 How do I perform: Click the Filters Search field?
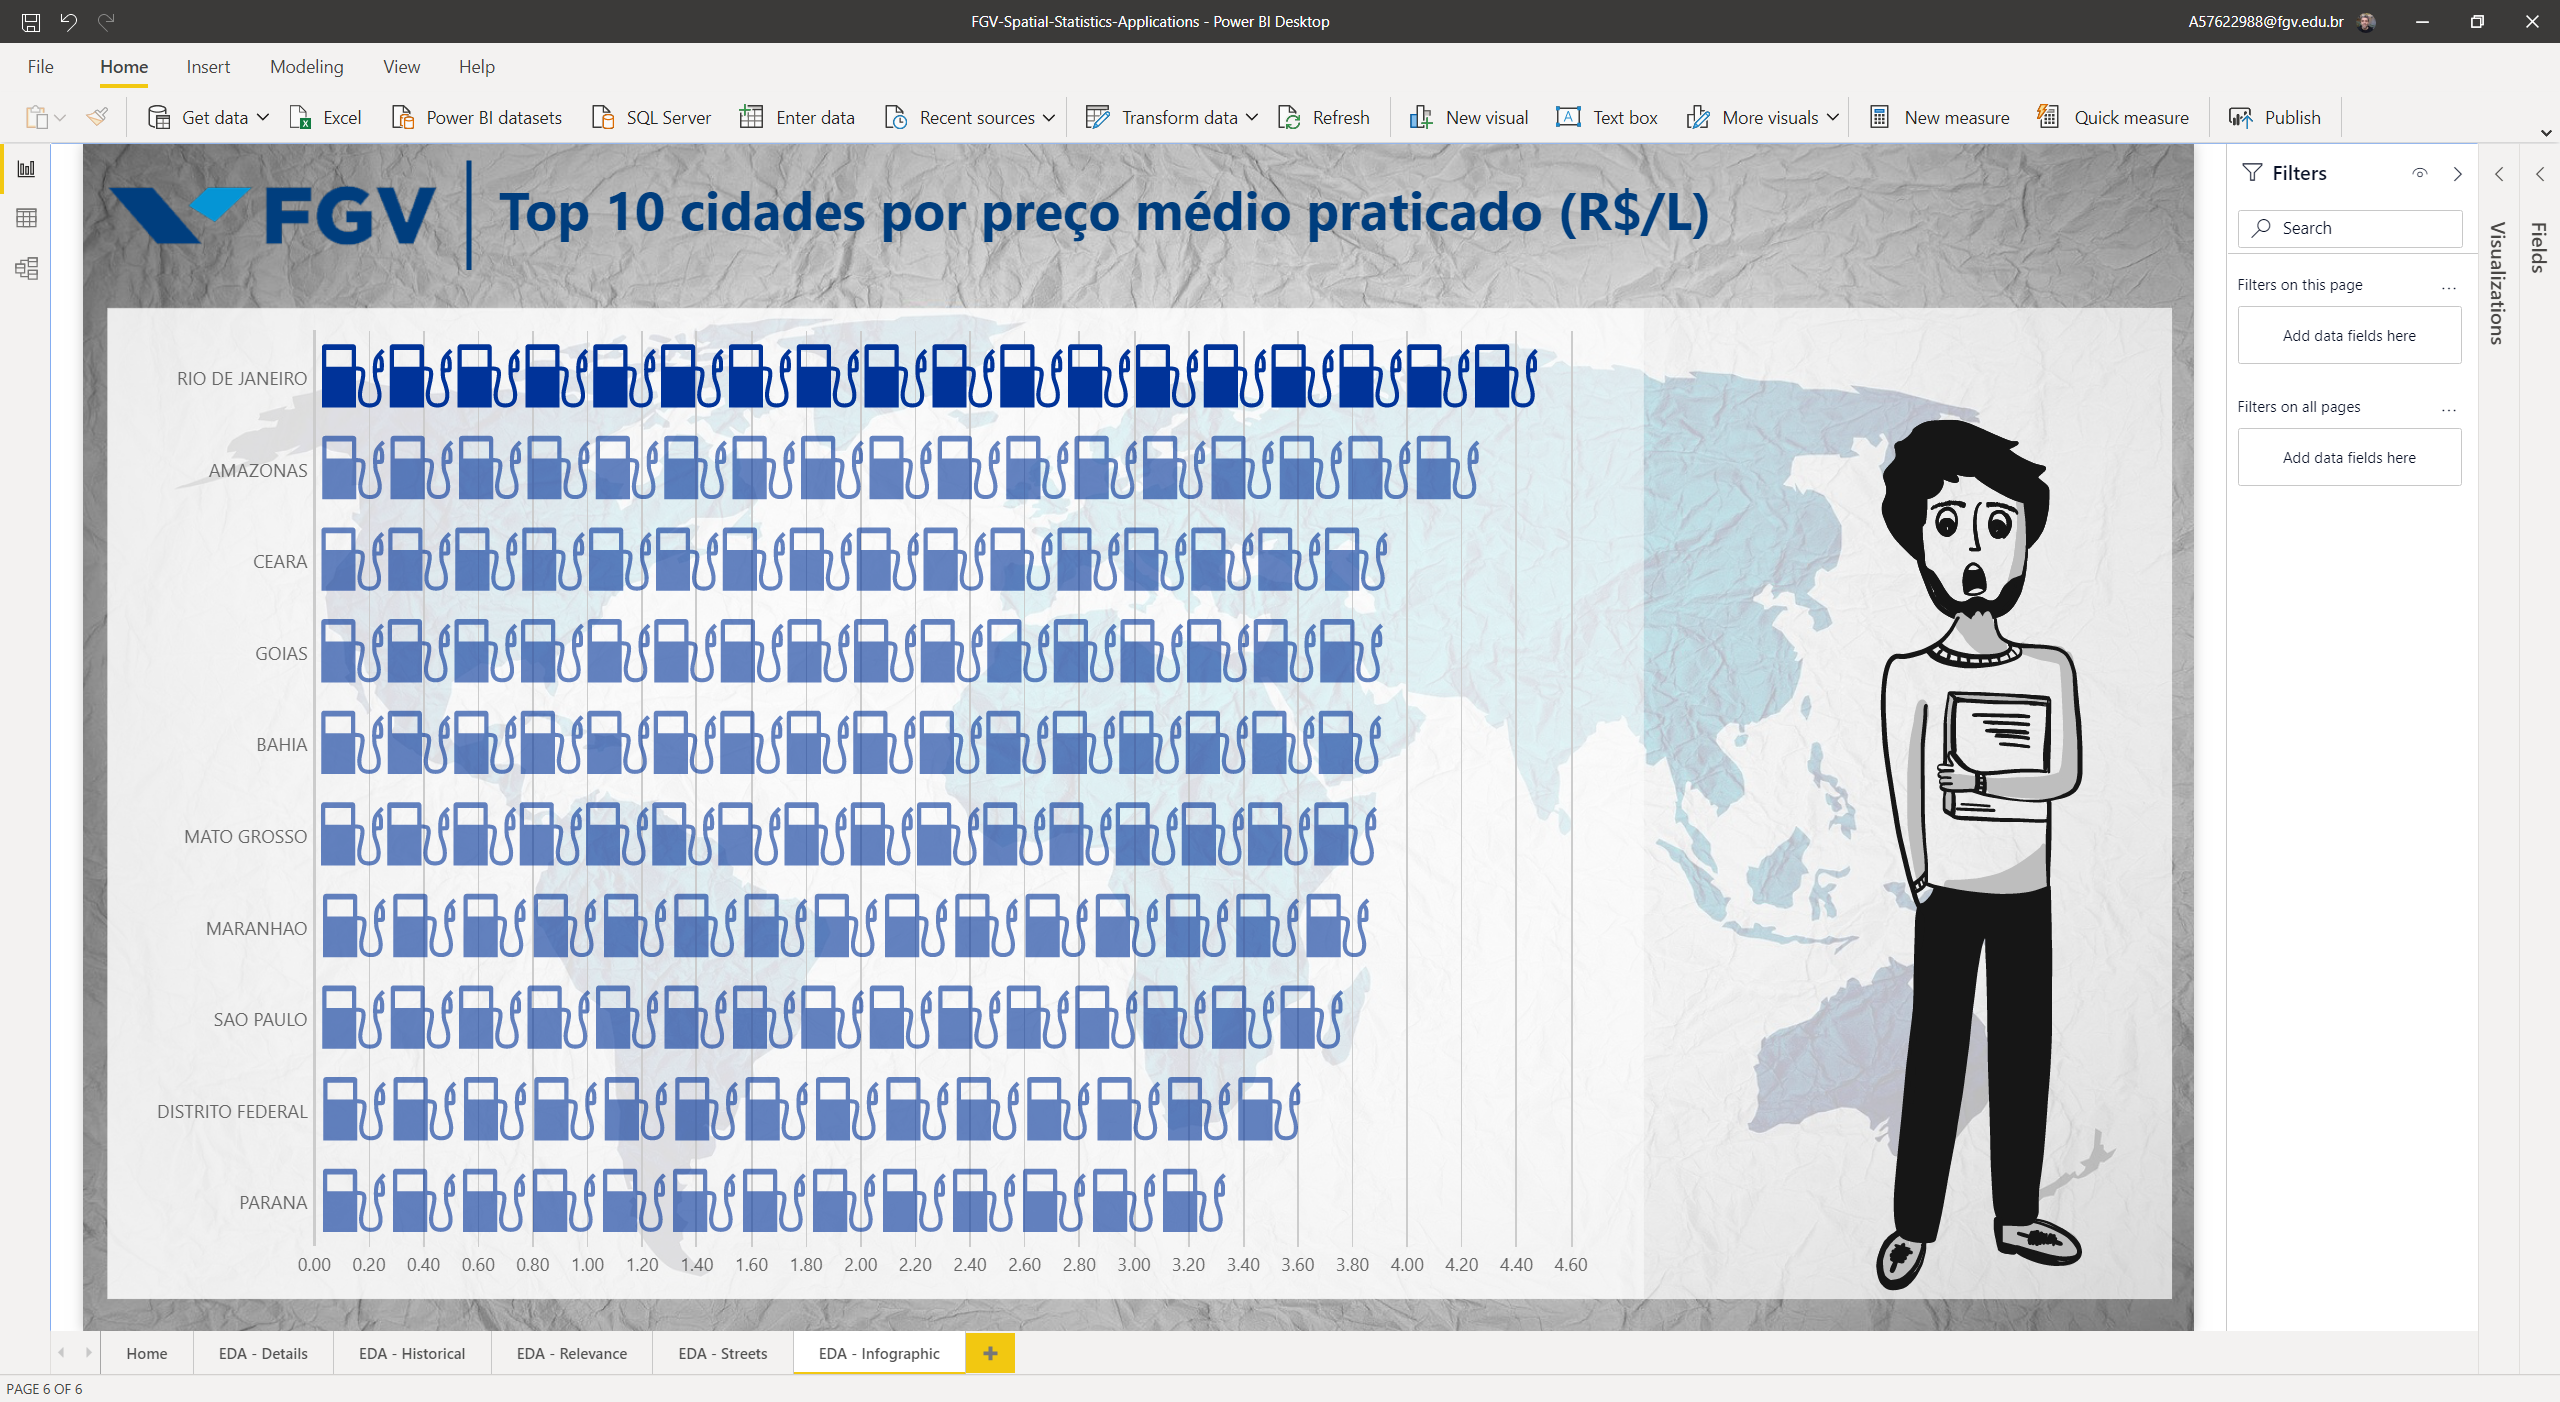coord(2349,228)
